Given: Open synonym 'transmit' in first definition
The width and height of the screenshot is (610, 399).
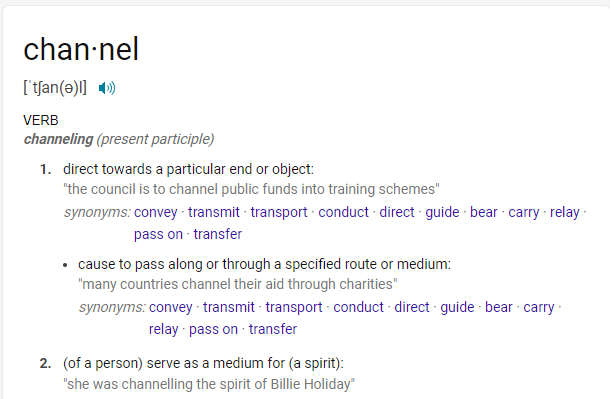Looking at the screenshot, I should [x=214, y=212].
